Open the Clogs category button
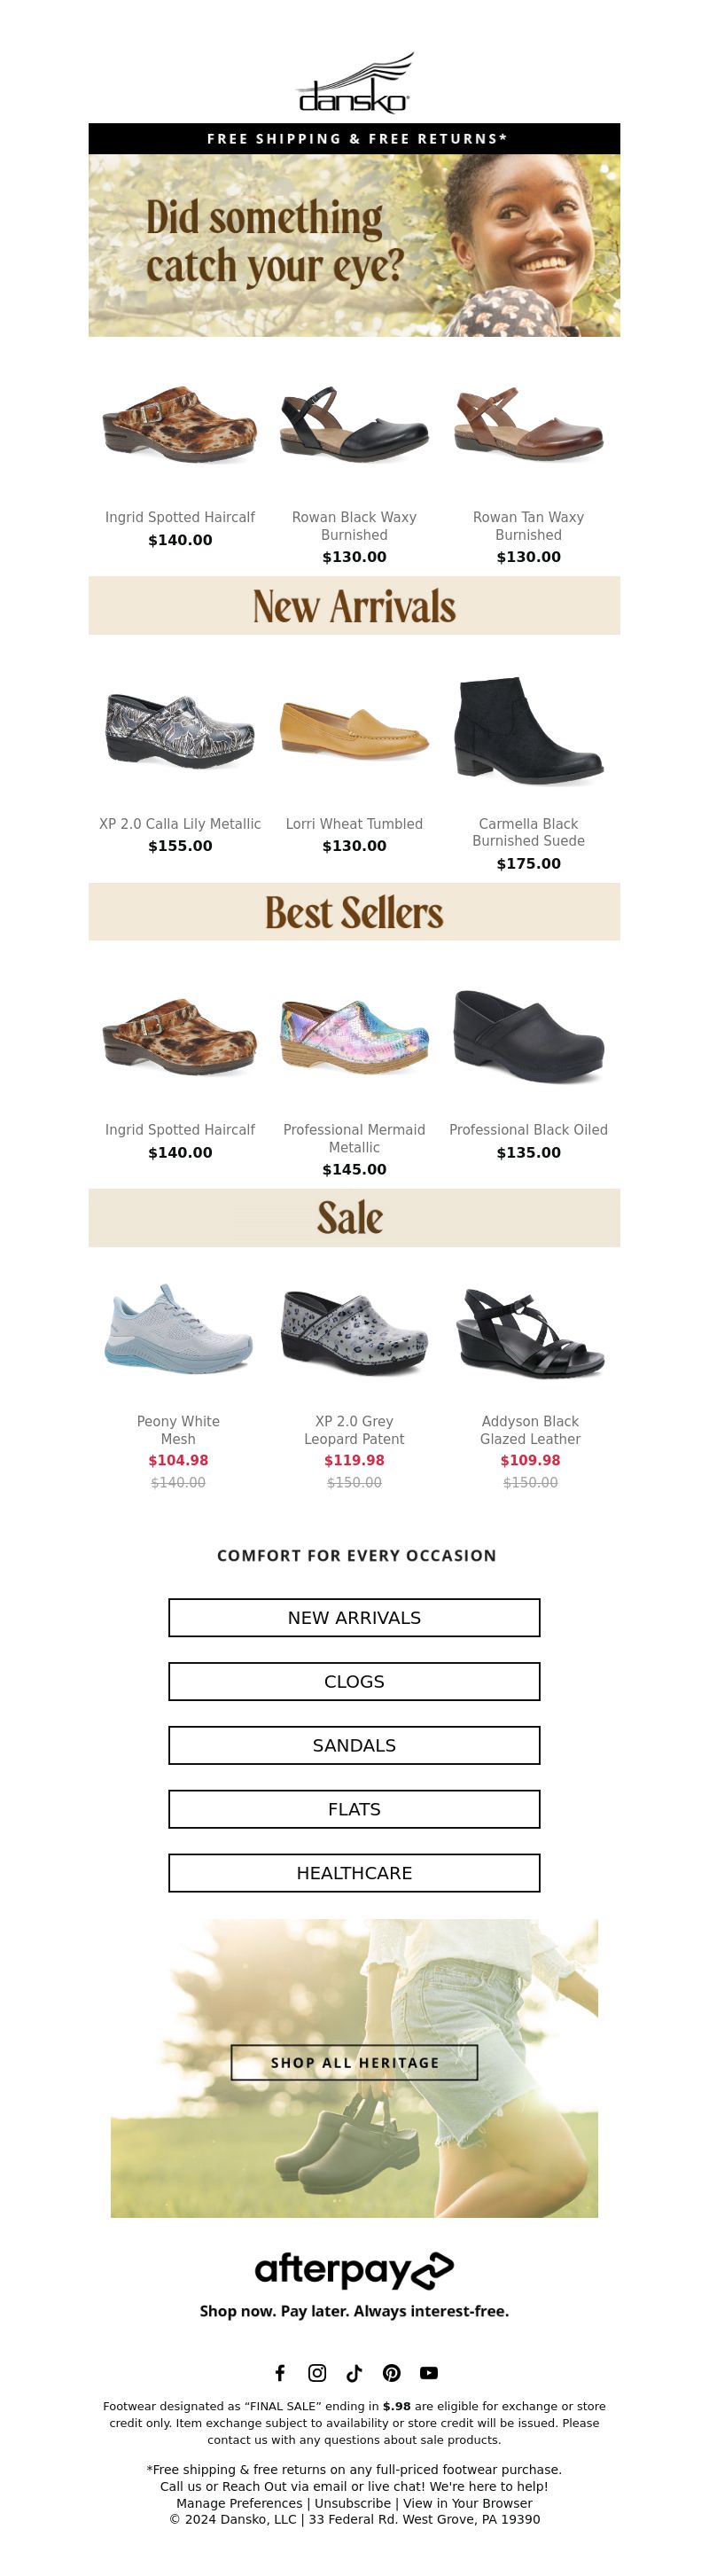This screenshot has height=2576, width=709. point(354,1681)
